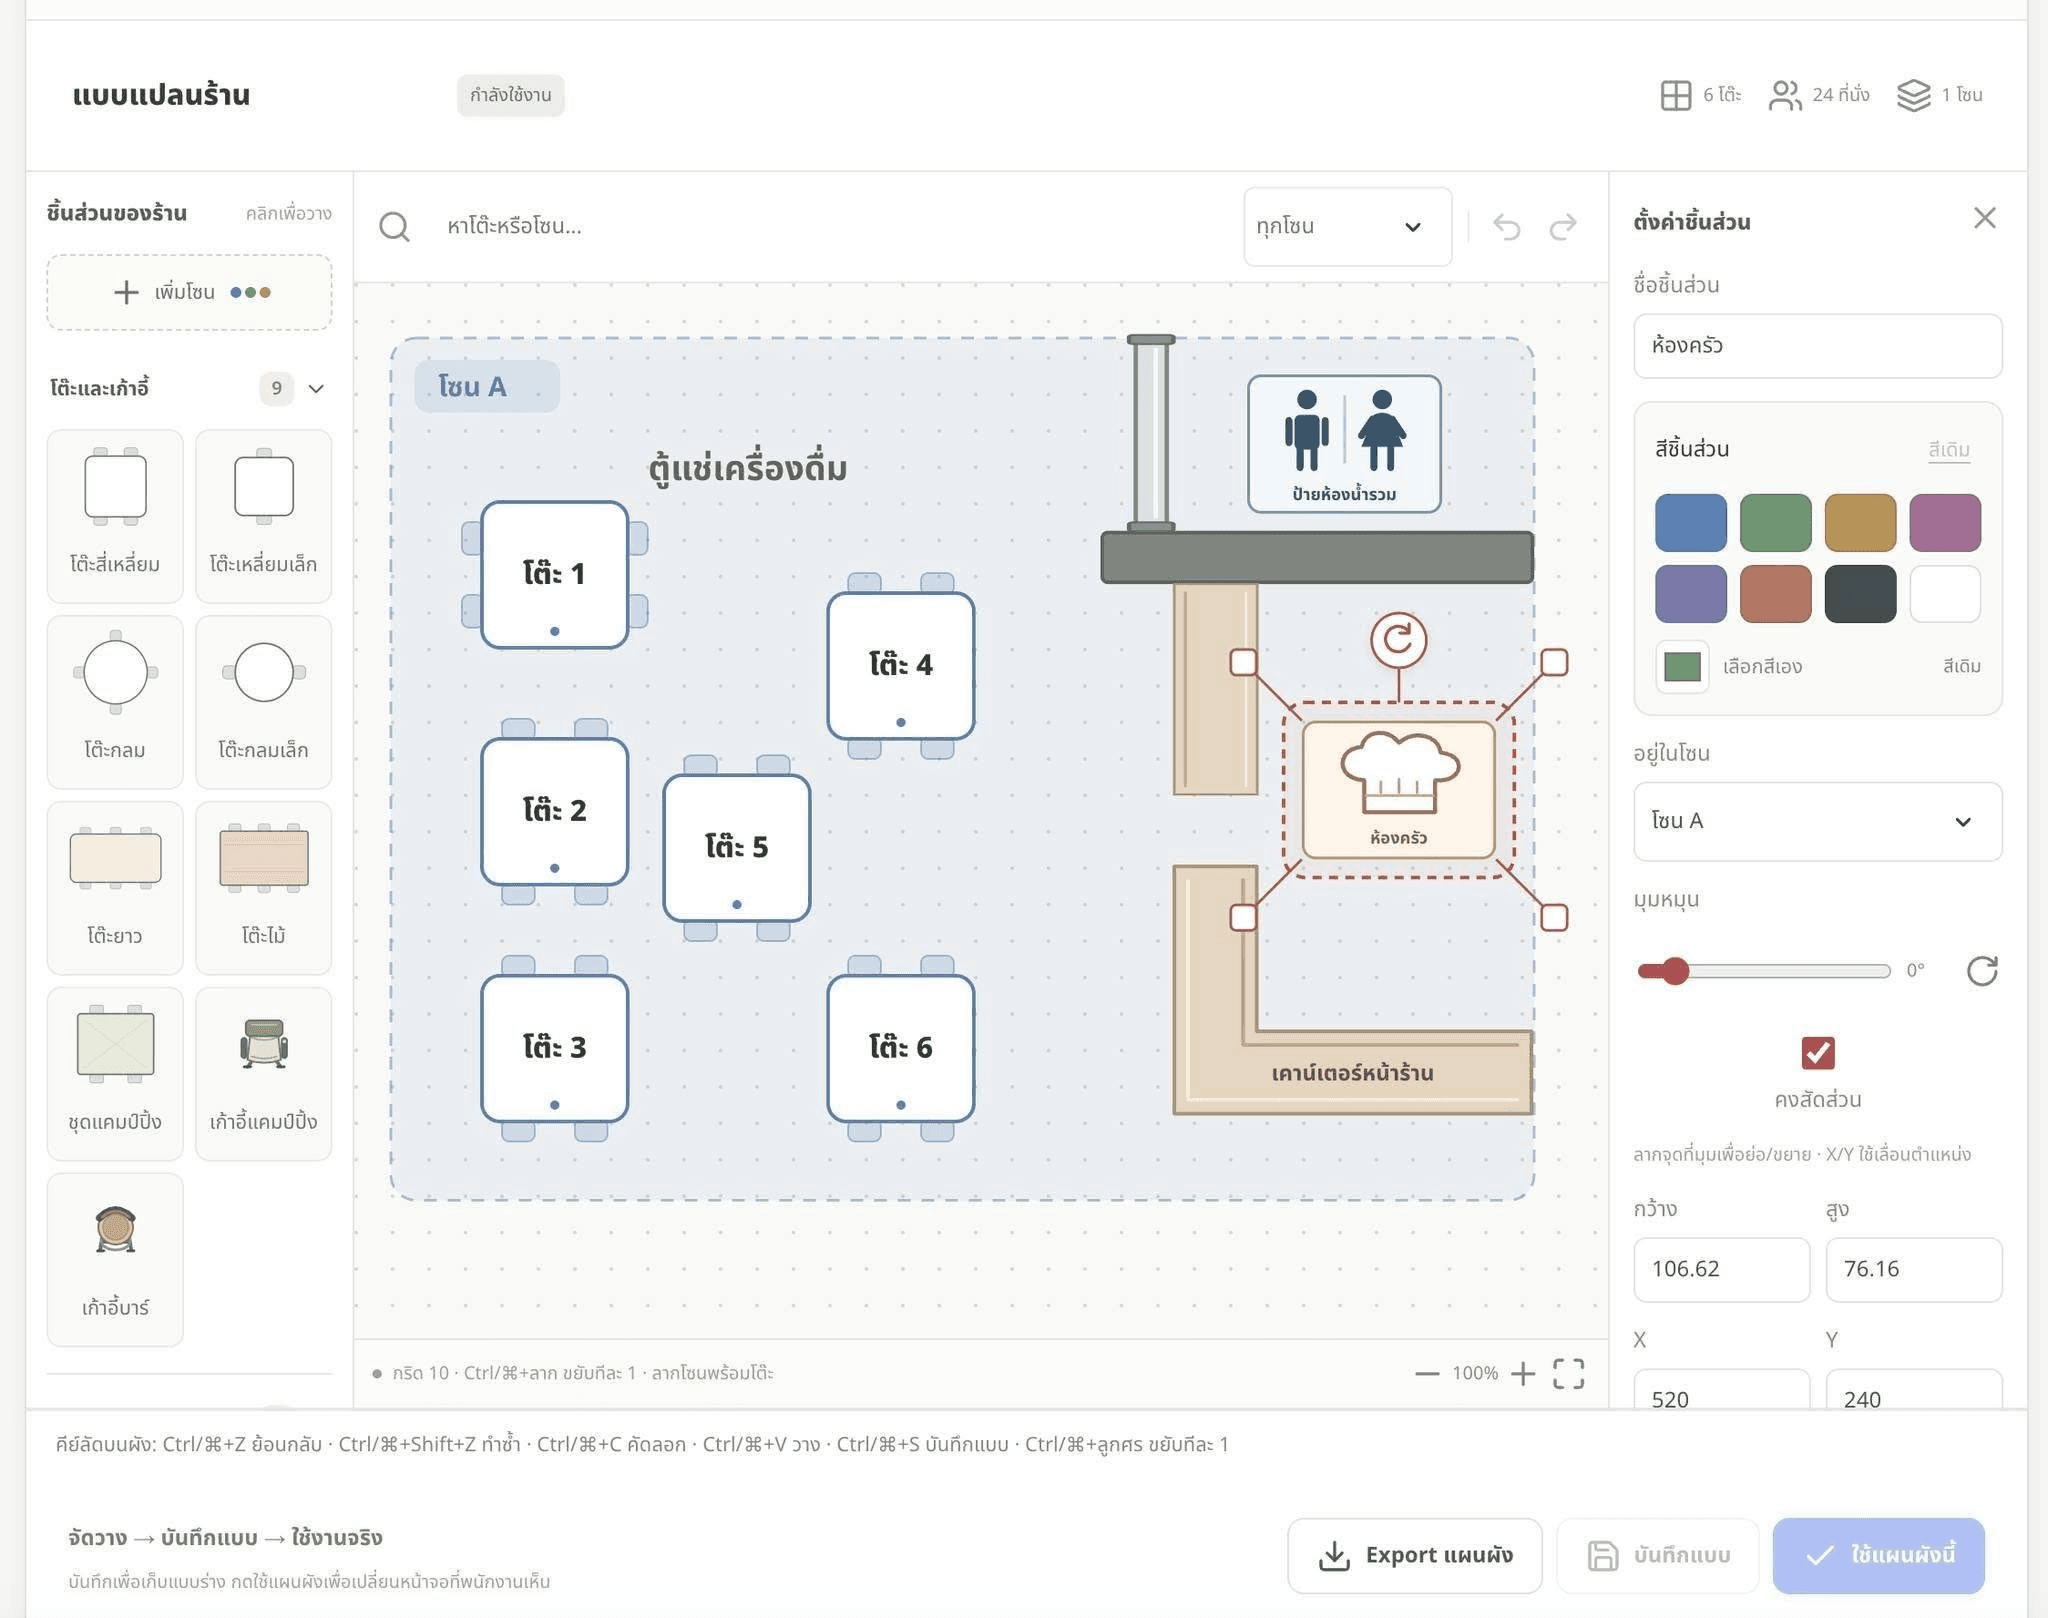Click the ใช้แผนผังนี้ apply button
2048x1618 pixels.
[x=1878, y=1555]
